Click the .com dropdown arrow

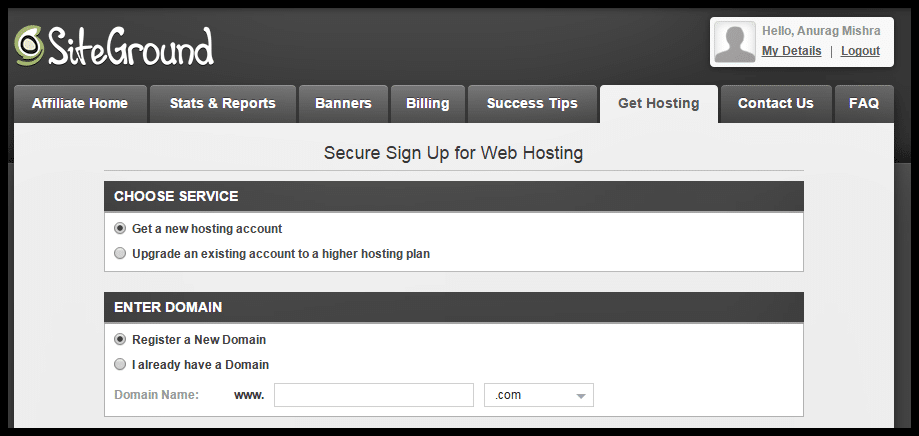[x=581, y=396]
